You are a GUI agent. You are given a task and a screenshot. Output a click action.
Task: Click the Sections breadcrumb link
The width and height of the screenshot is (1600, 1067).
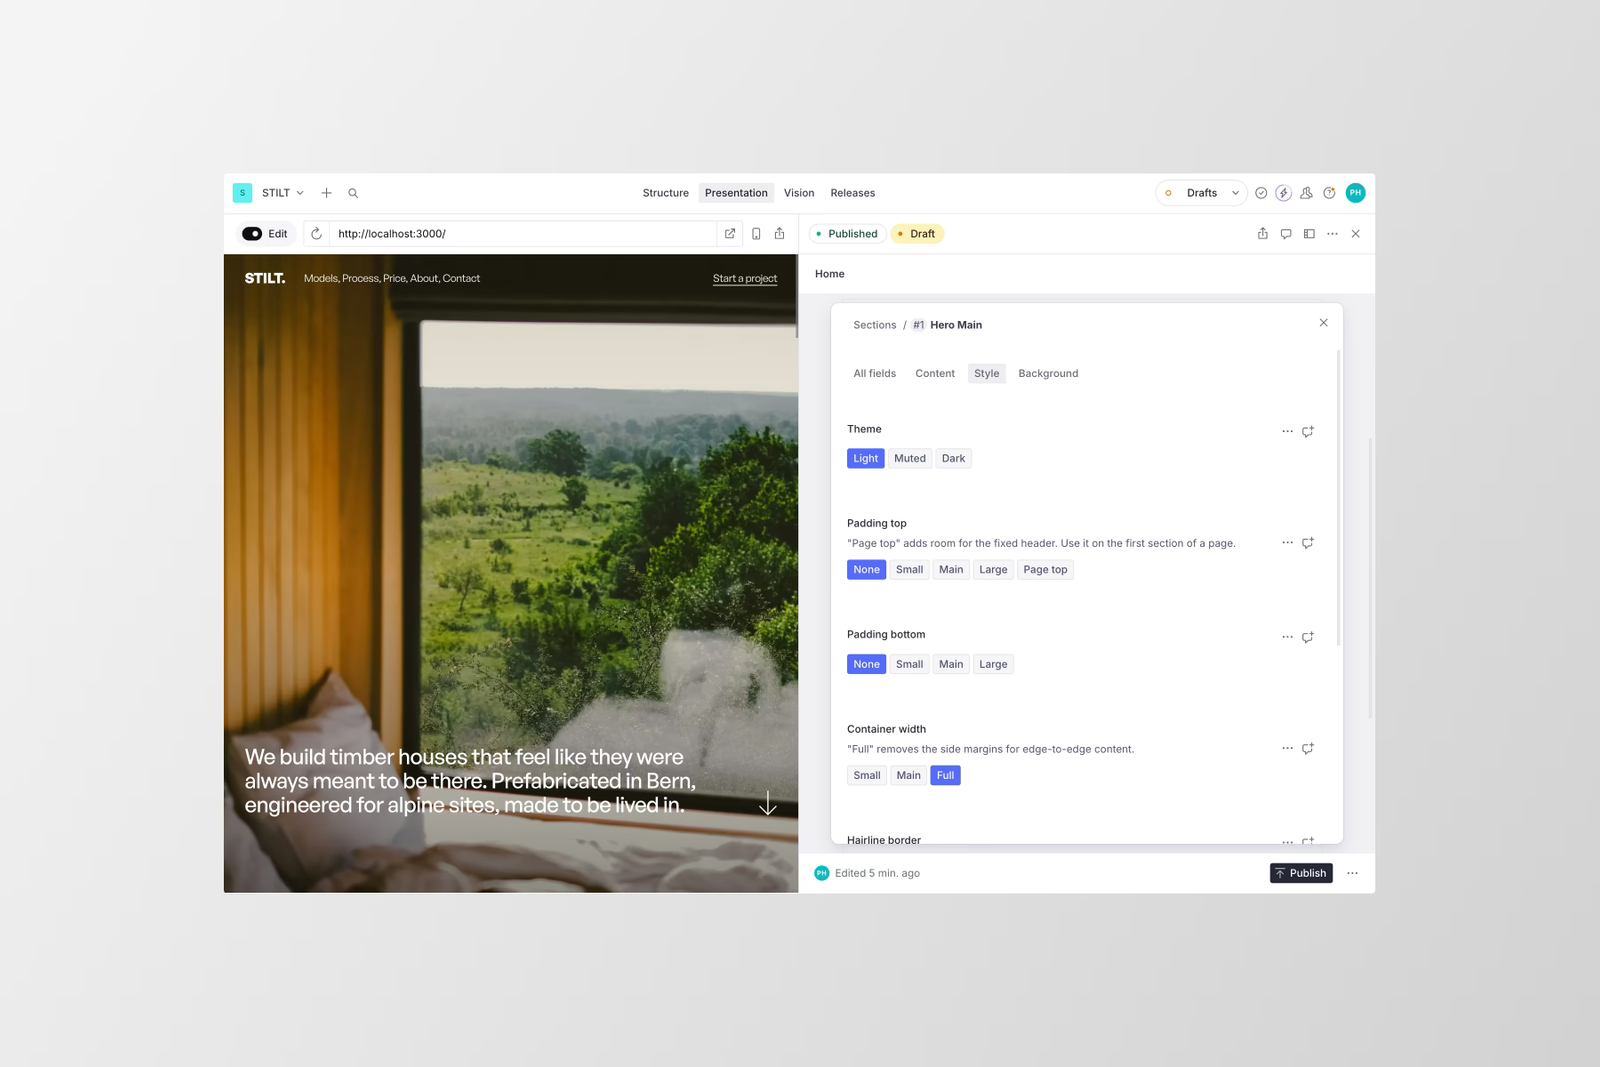(x=874, y=325)
